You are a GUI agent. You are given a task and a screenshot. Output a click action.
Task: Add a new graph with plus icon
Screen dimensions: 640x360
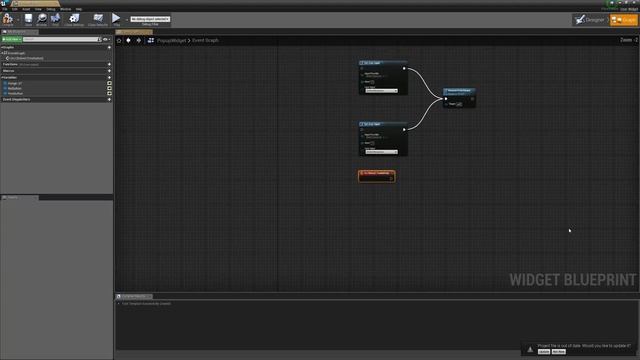click(x=109, y=47)
